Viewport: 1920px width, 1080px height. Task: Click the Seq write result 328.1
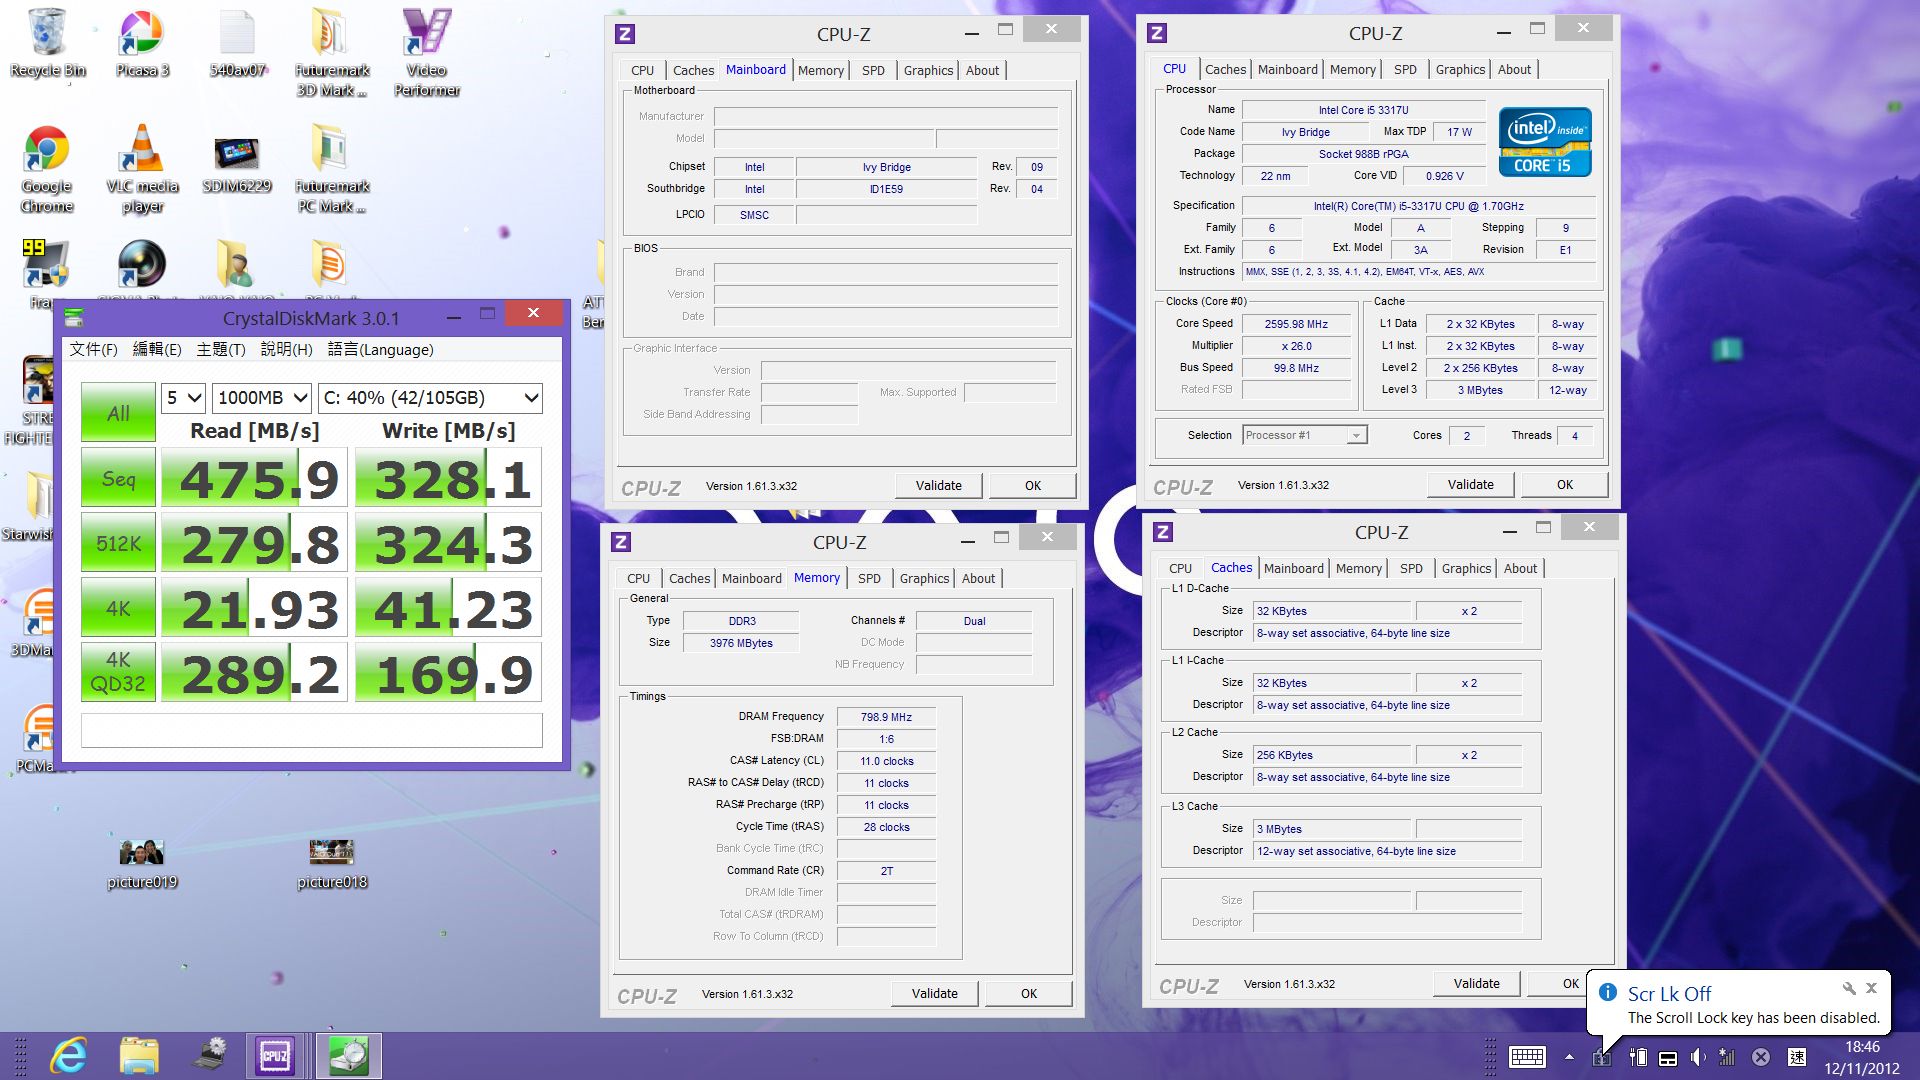[x=449, y=479]
